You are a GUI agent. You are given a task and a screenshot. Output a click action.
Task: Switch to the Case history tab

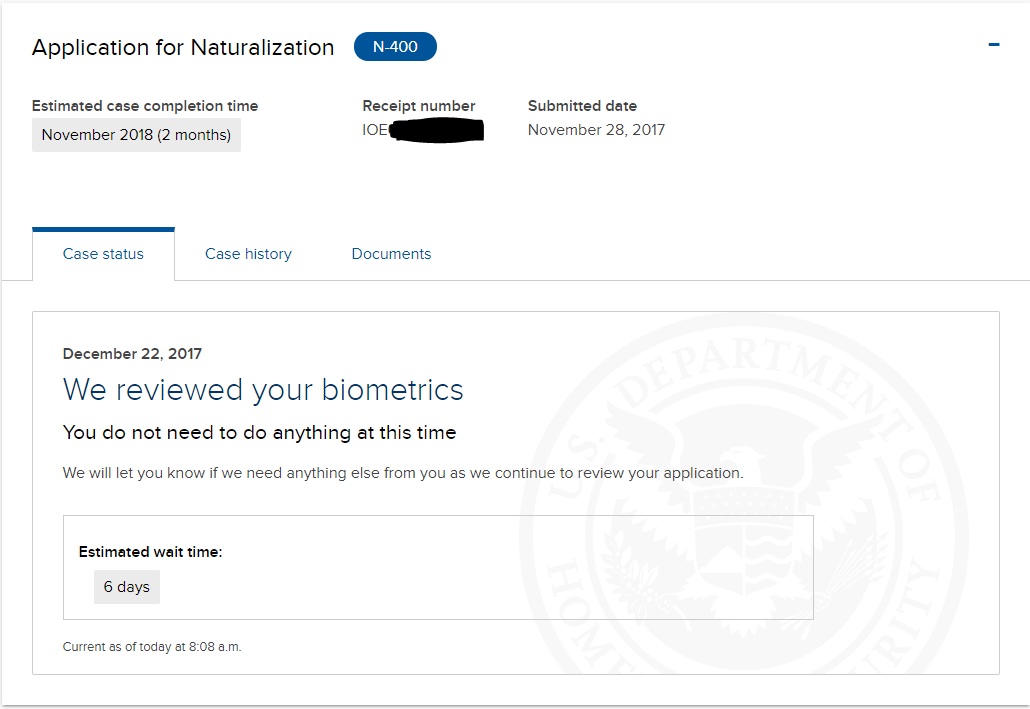click(x=248, y=254)
